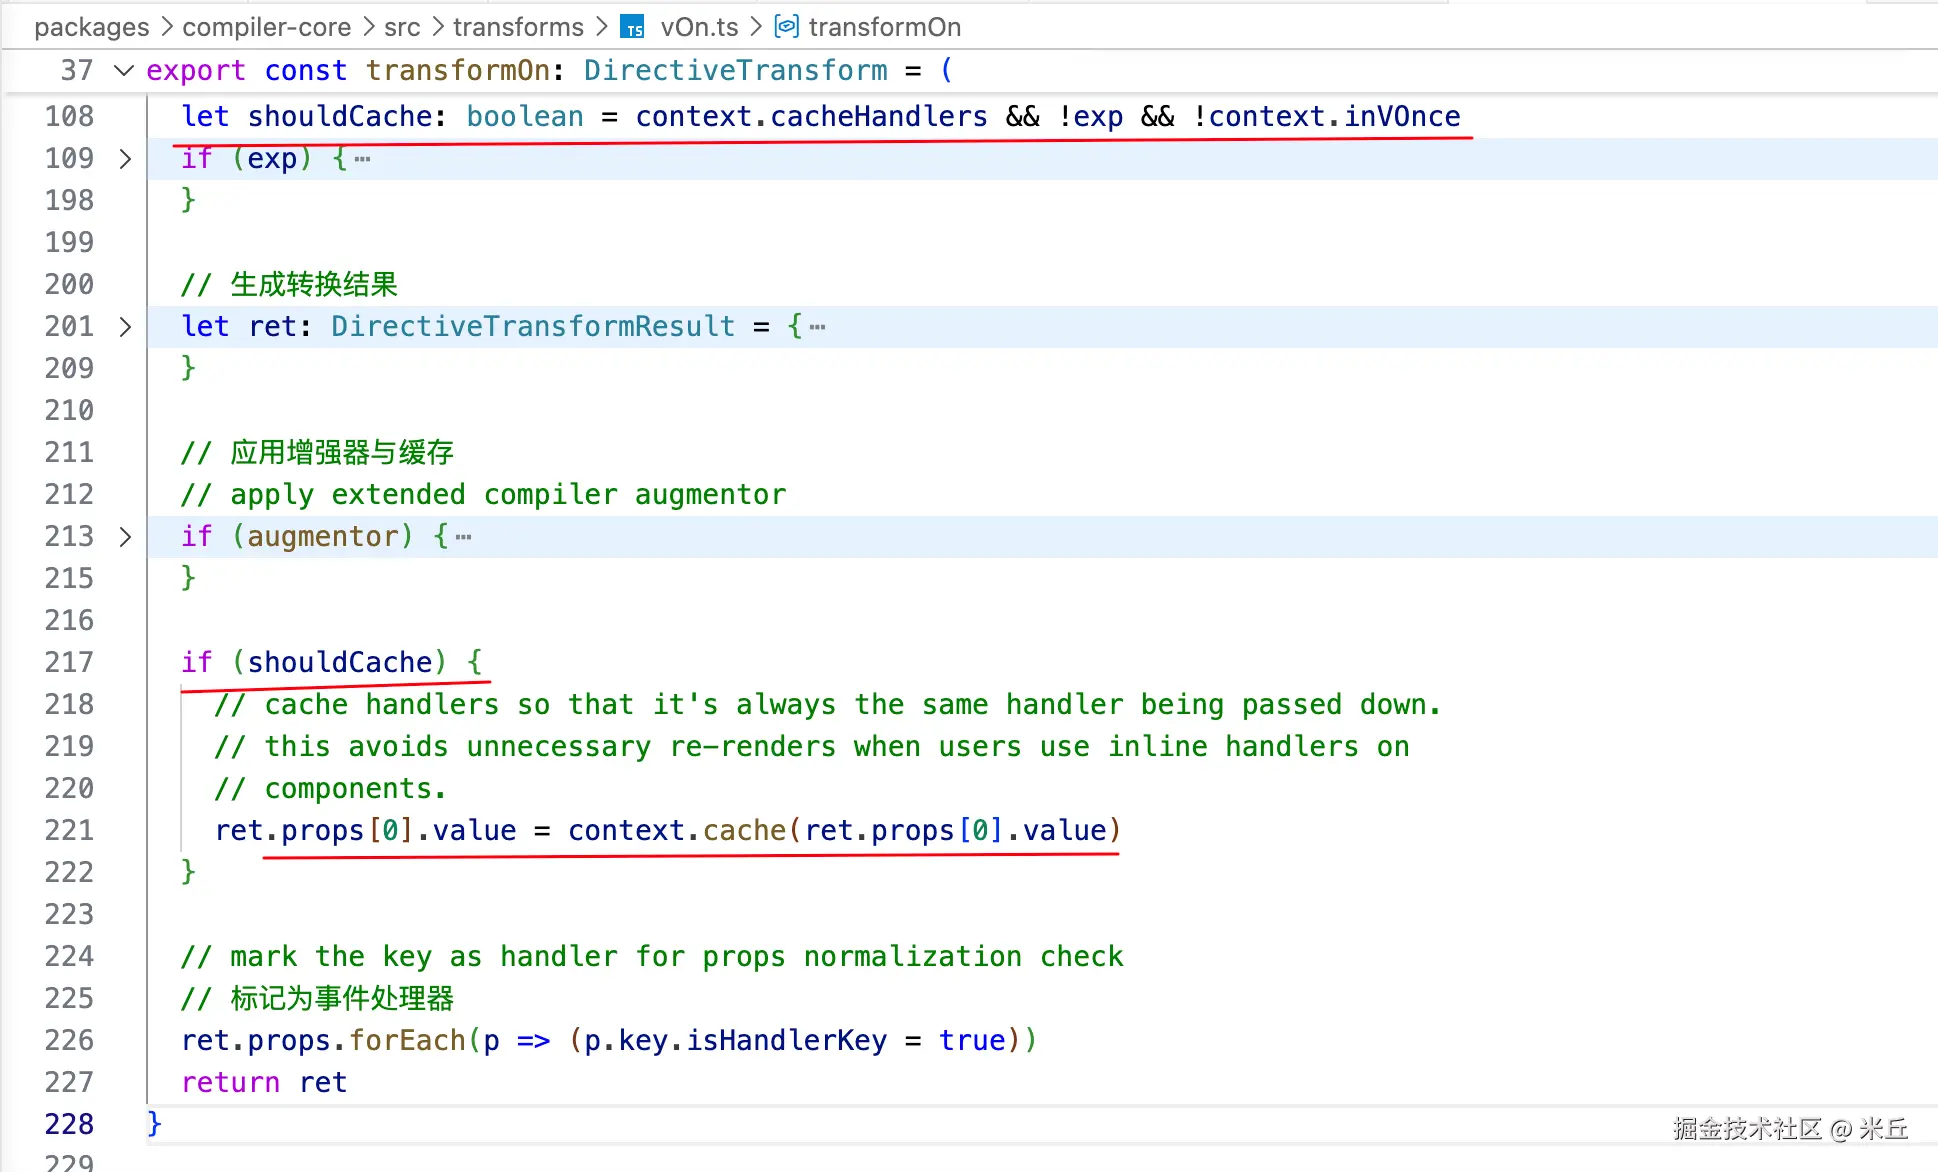Collapse the transformOn sticky scroll declaration
The image size is (1938, 1172).
pyautogui.click(x=125, y=70)
